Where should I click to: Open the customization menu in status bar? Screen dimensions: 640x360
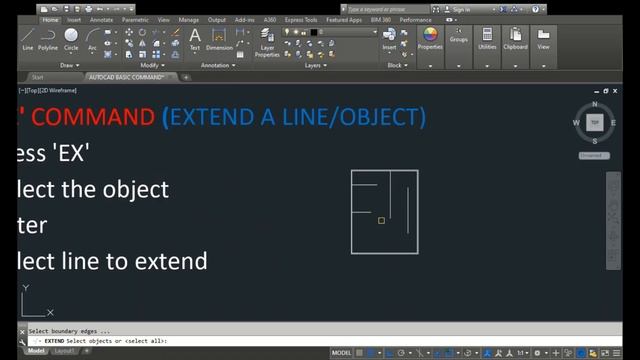click(617, 353)
